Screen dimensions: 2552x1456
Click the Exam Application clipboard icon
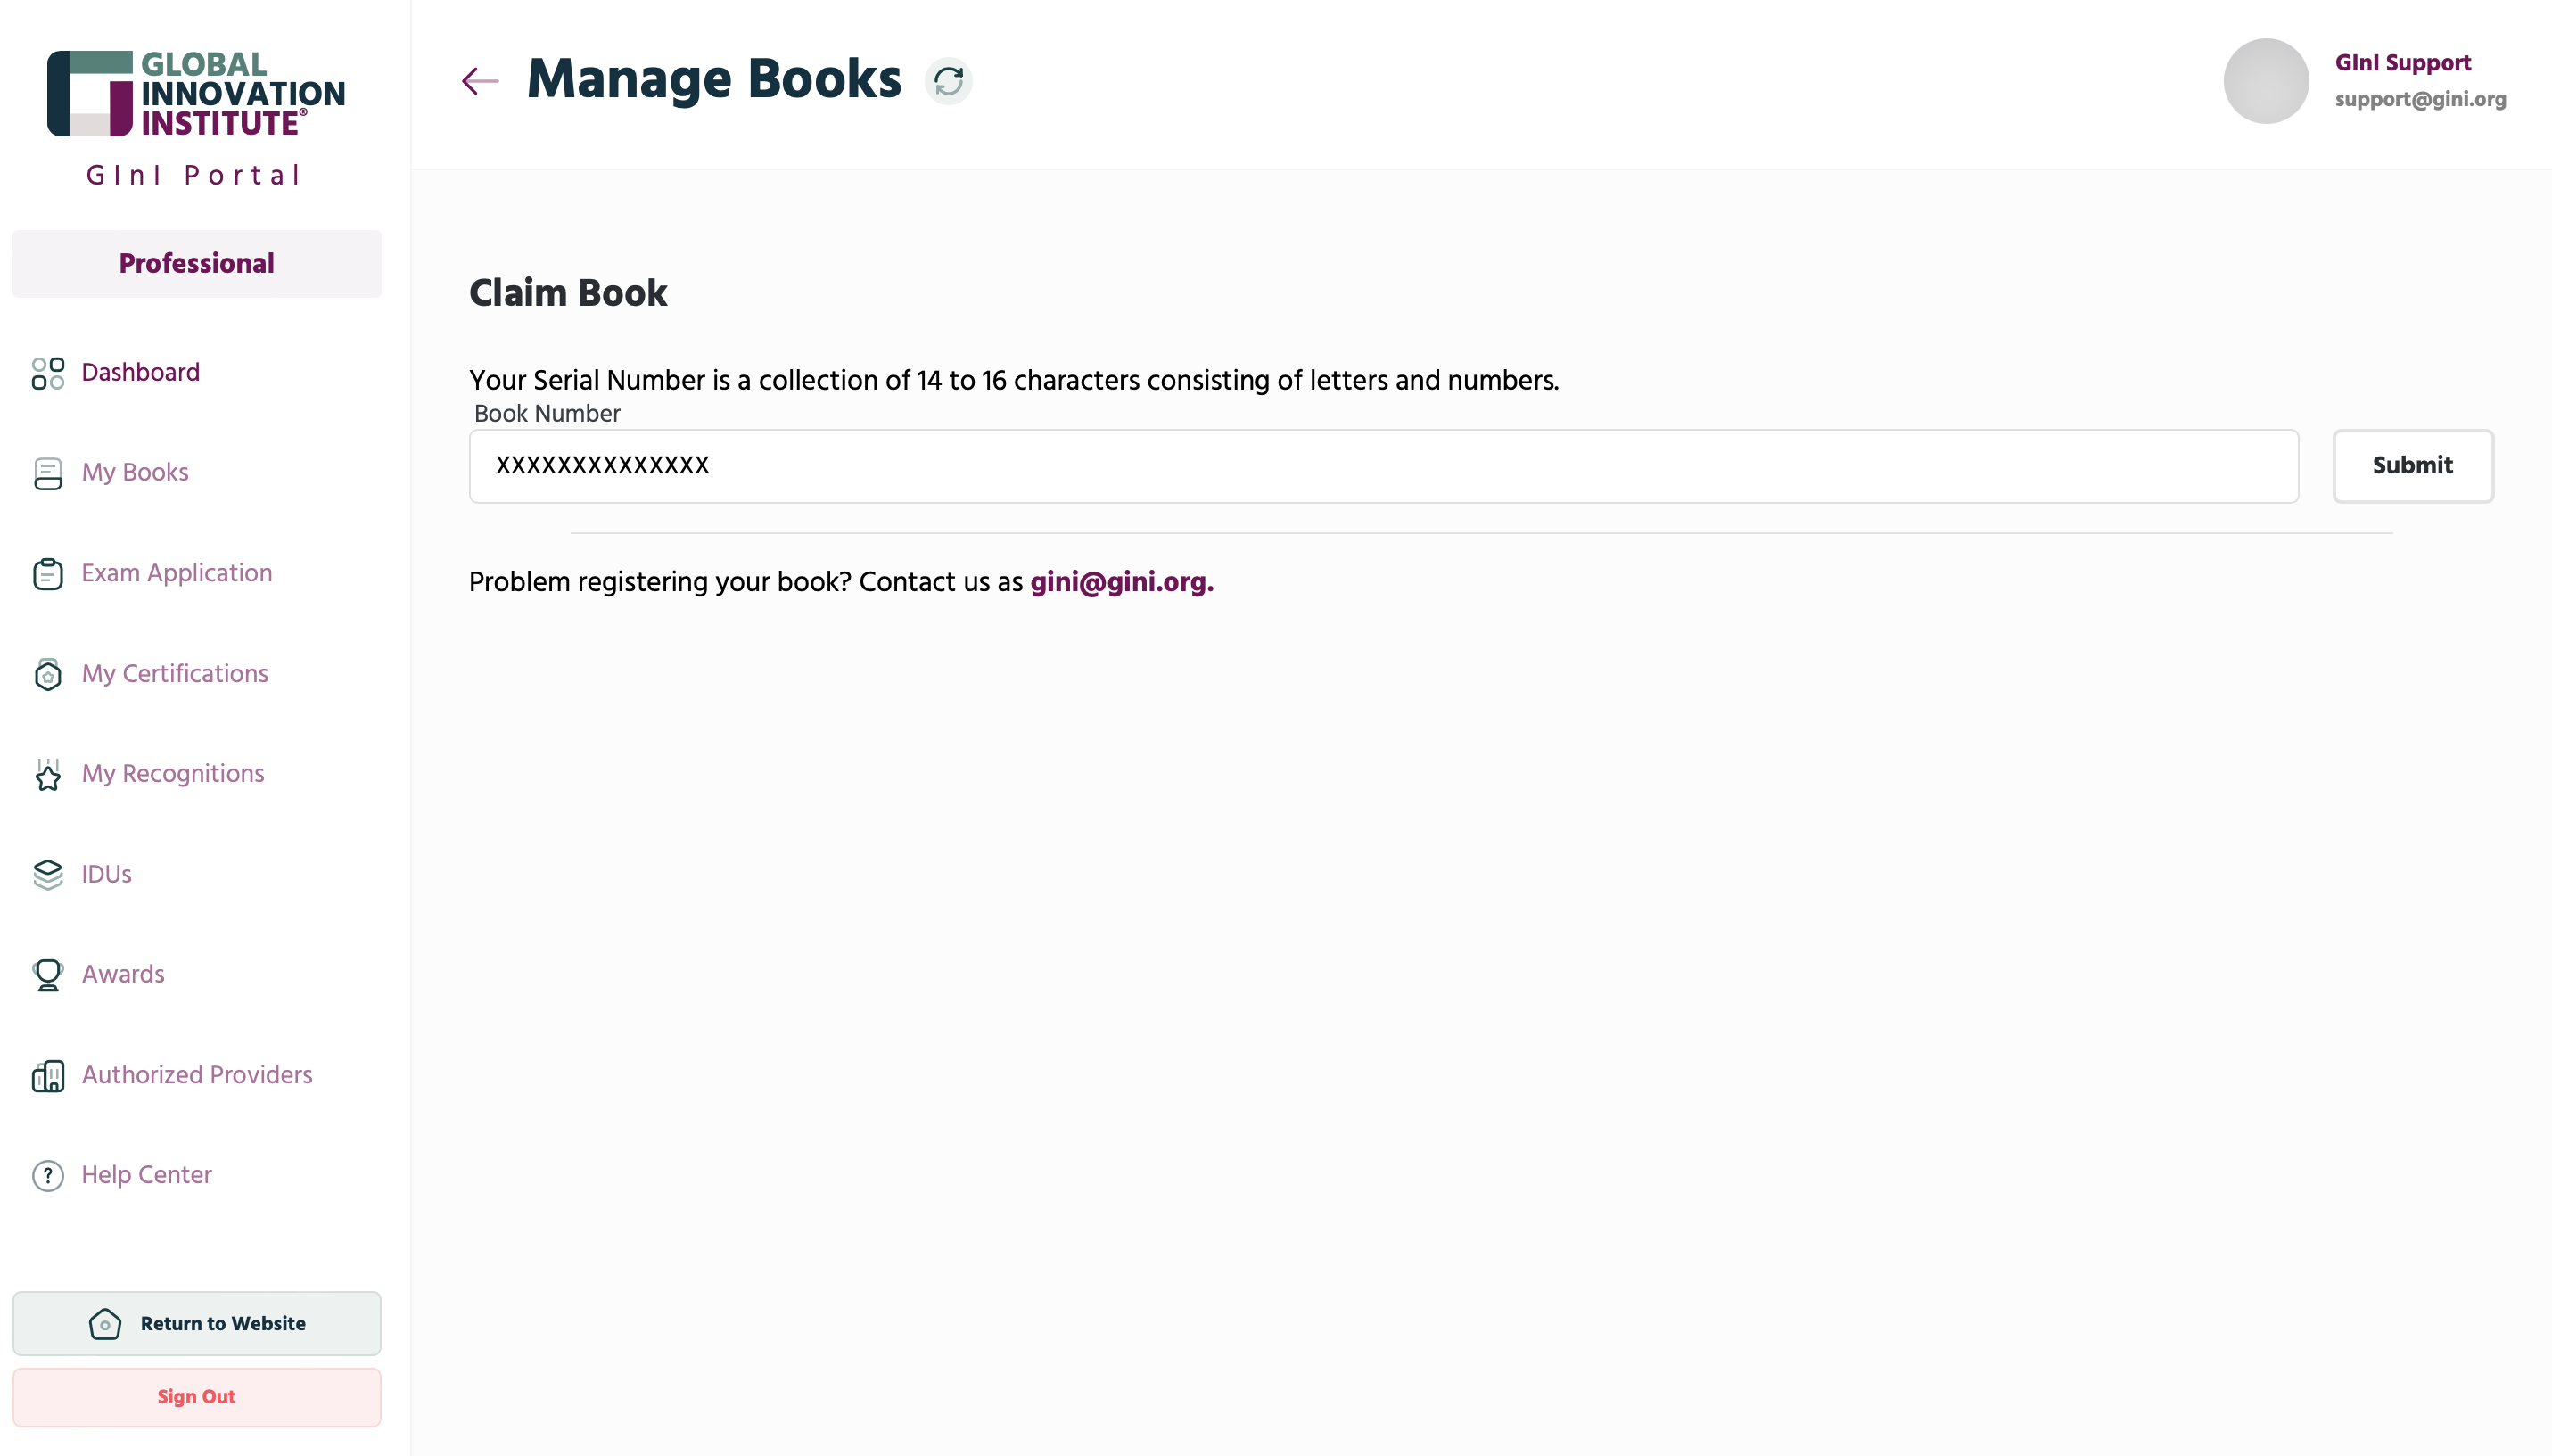coord(48,574)
